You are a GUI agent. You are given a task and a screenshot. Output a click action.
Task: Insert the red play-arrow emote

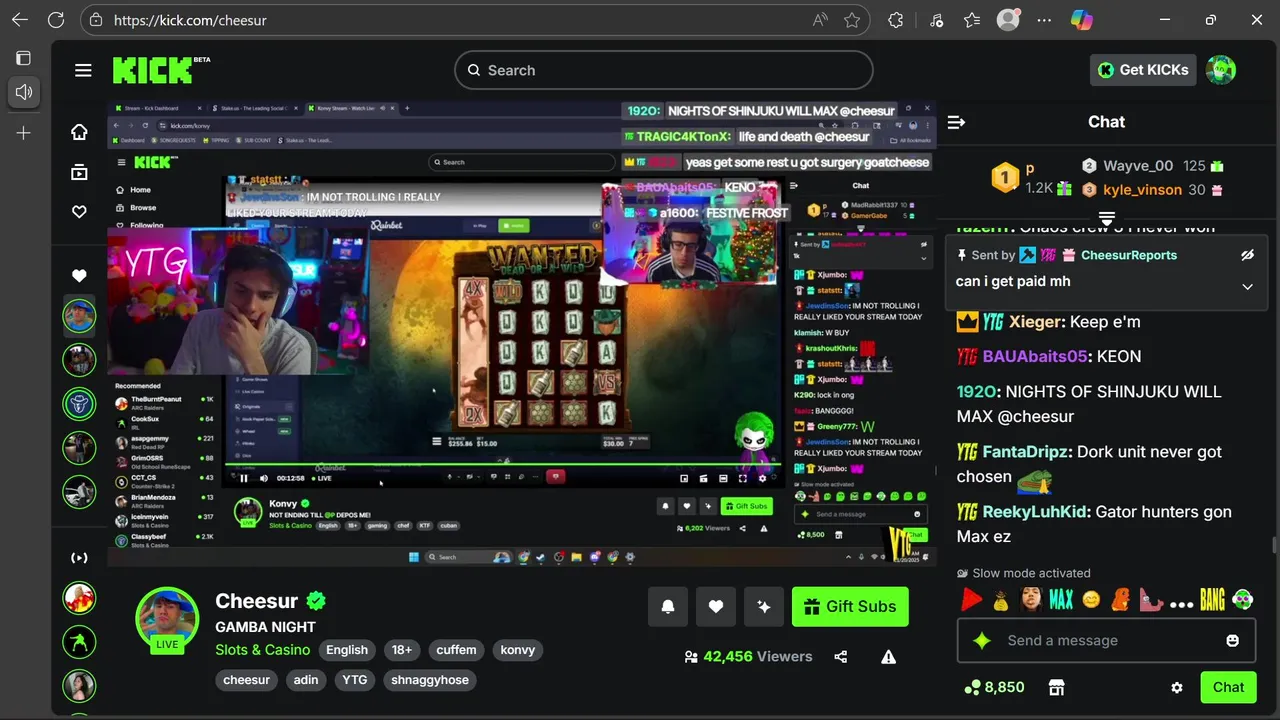tap(971, 600)
